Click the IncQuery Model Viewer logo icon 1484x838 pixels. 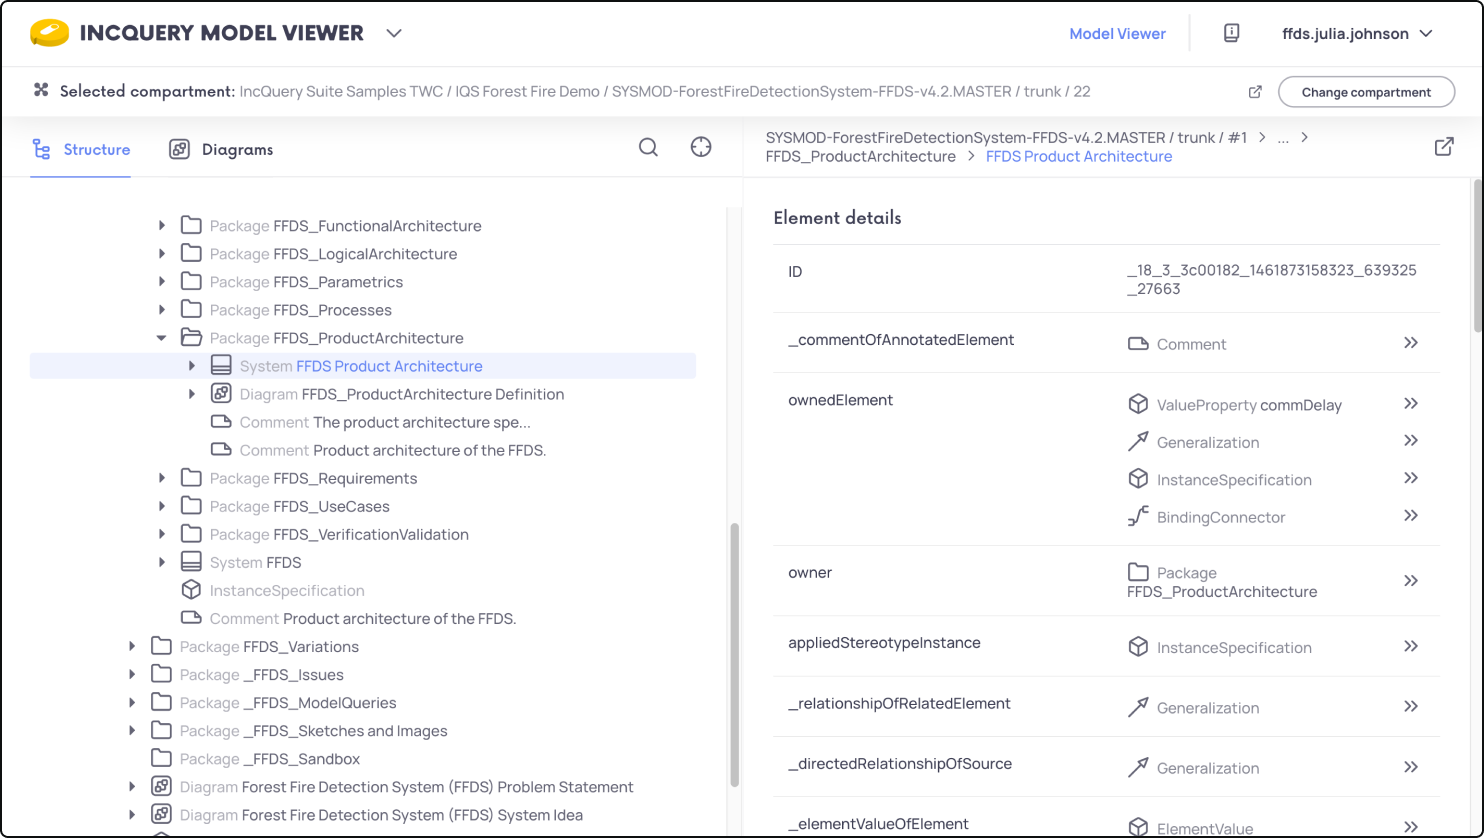click(49, 33)
